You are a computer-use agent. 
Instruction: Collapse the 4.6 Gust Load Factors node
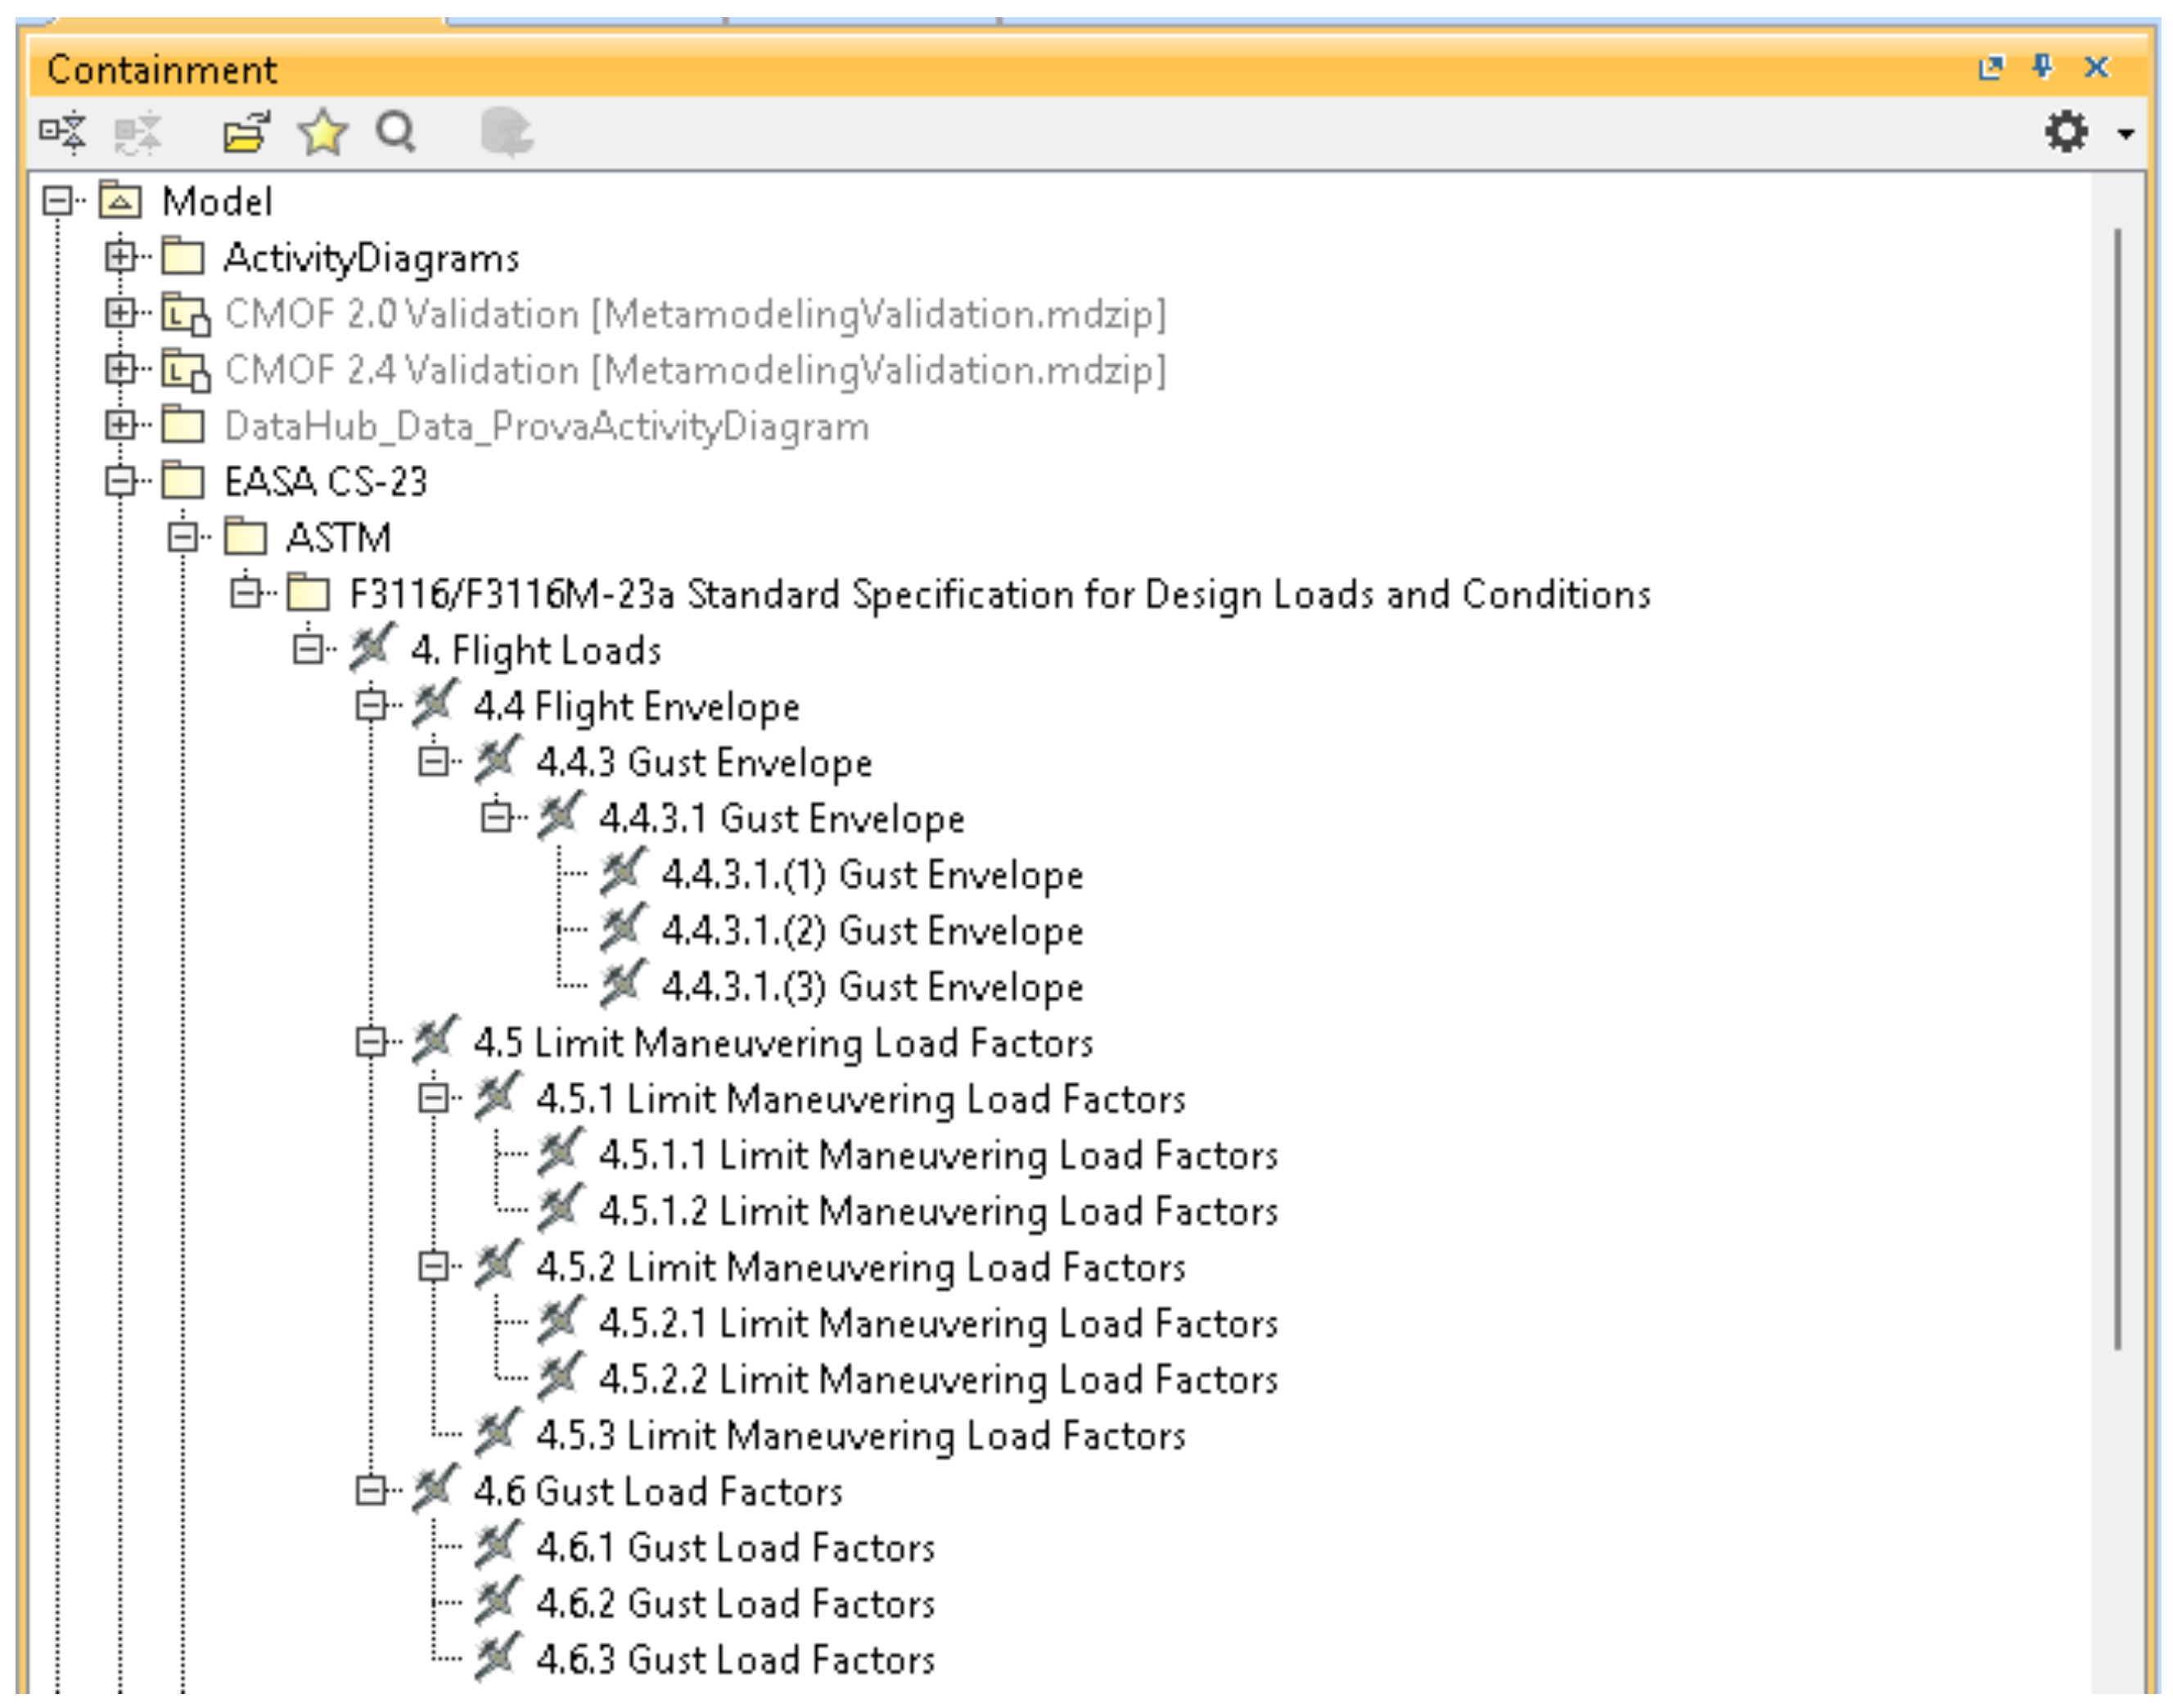[x=371, y=1490]
